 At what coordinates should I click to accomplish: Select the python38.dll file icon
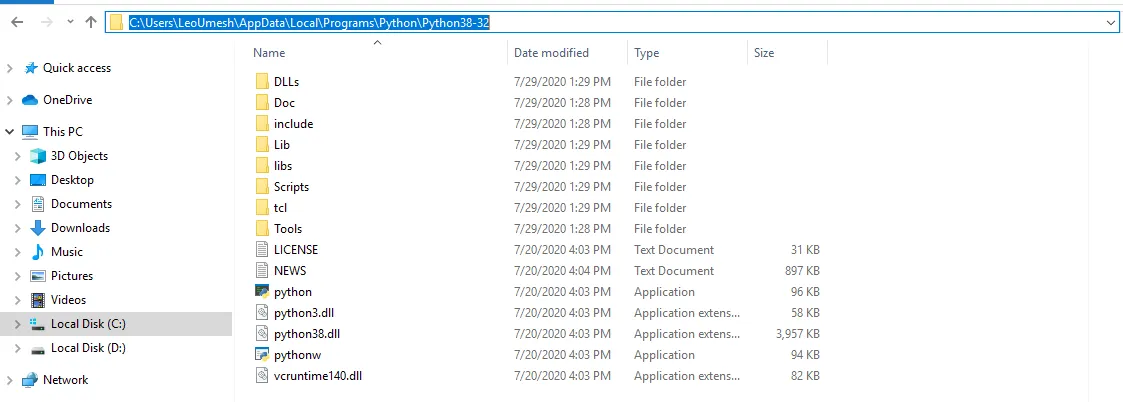point(261,334)
